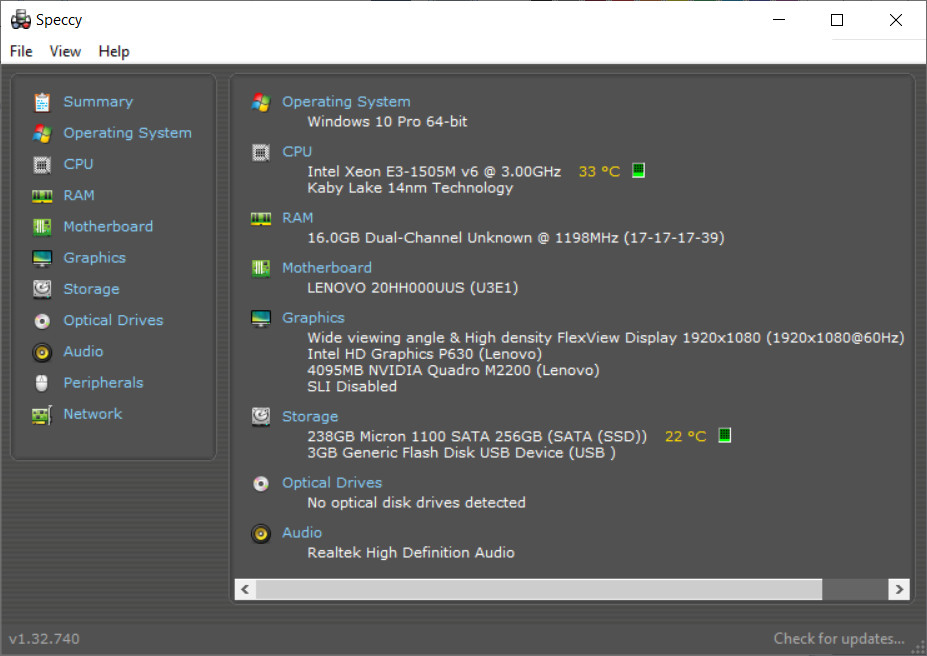This screenshot has width=927, height=656.
Task: Open the Graphics heading link in main panel
Action: coord(313,318)
